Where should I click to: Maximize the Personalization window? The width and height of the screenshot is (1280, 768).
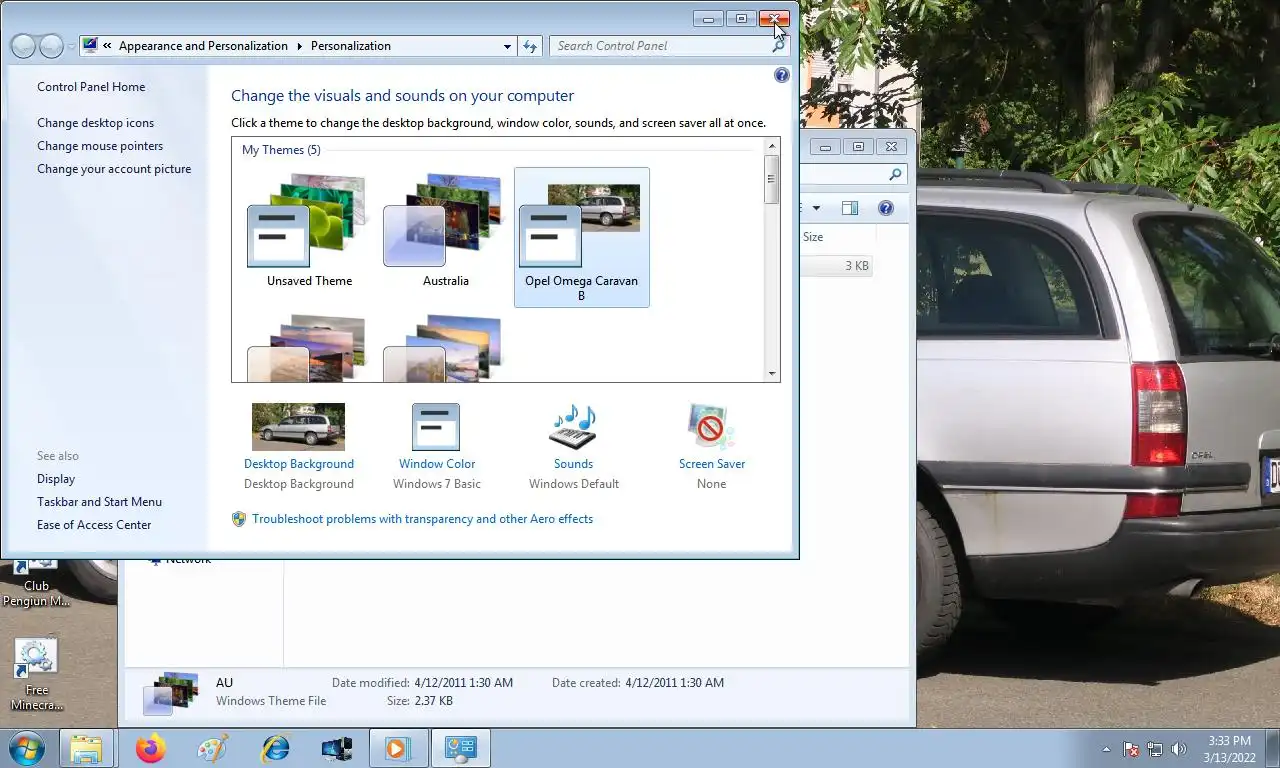pyautogui.click(x=741, y=19)
